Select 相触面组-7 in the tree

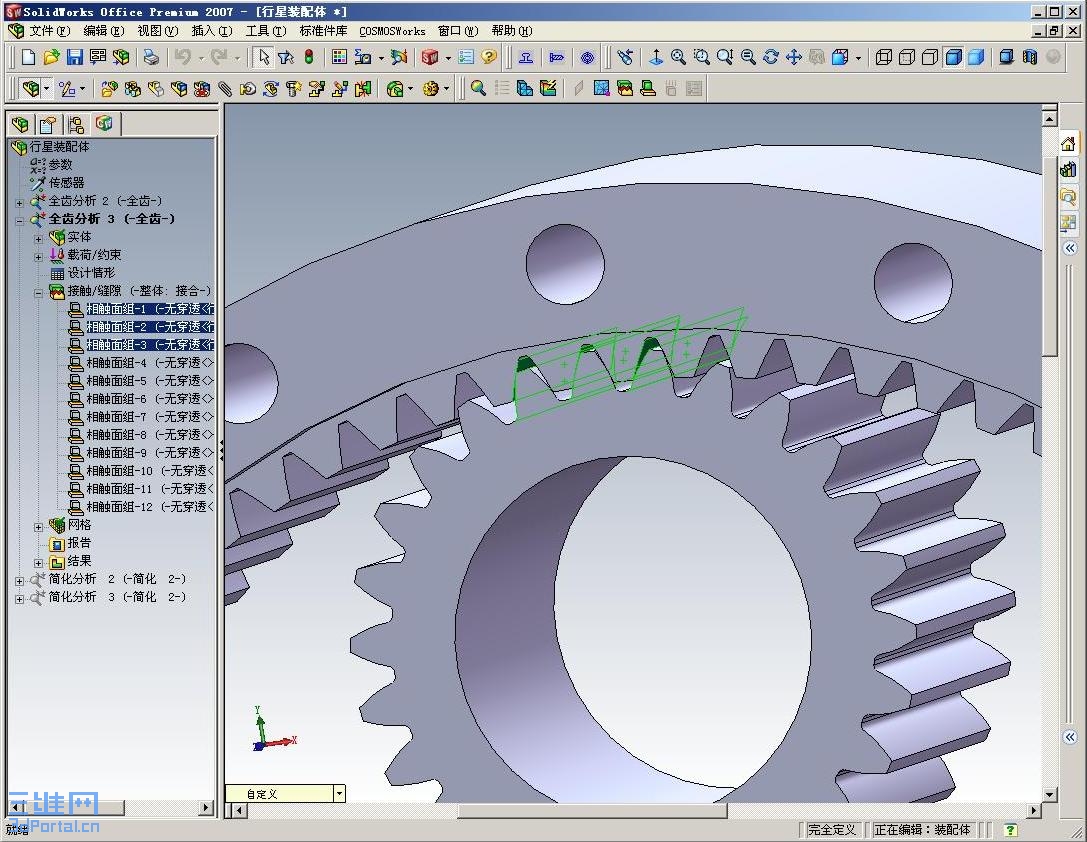click(x=141, y=416)
